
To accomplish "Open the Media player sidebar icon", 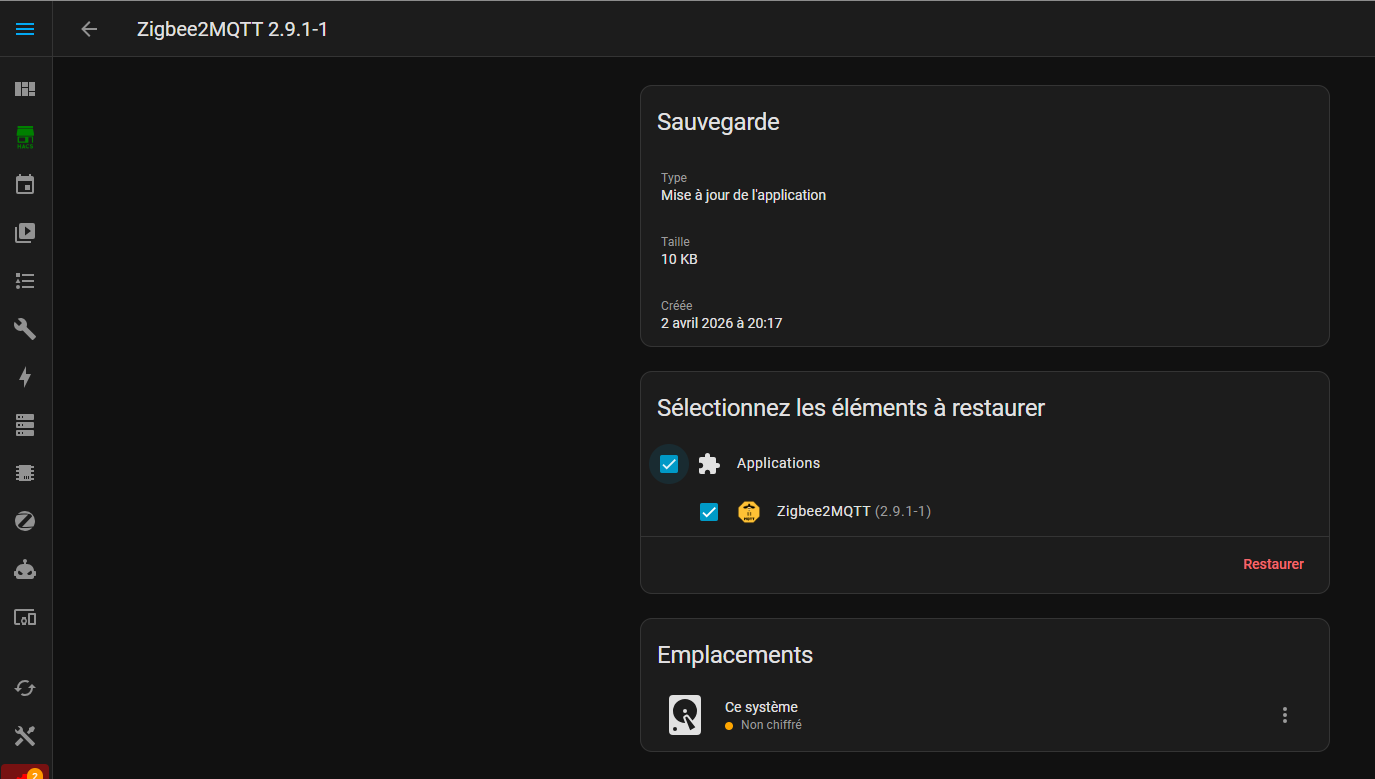I will (x=25, y=233).
